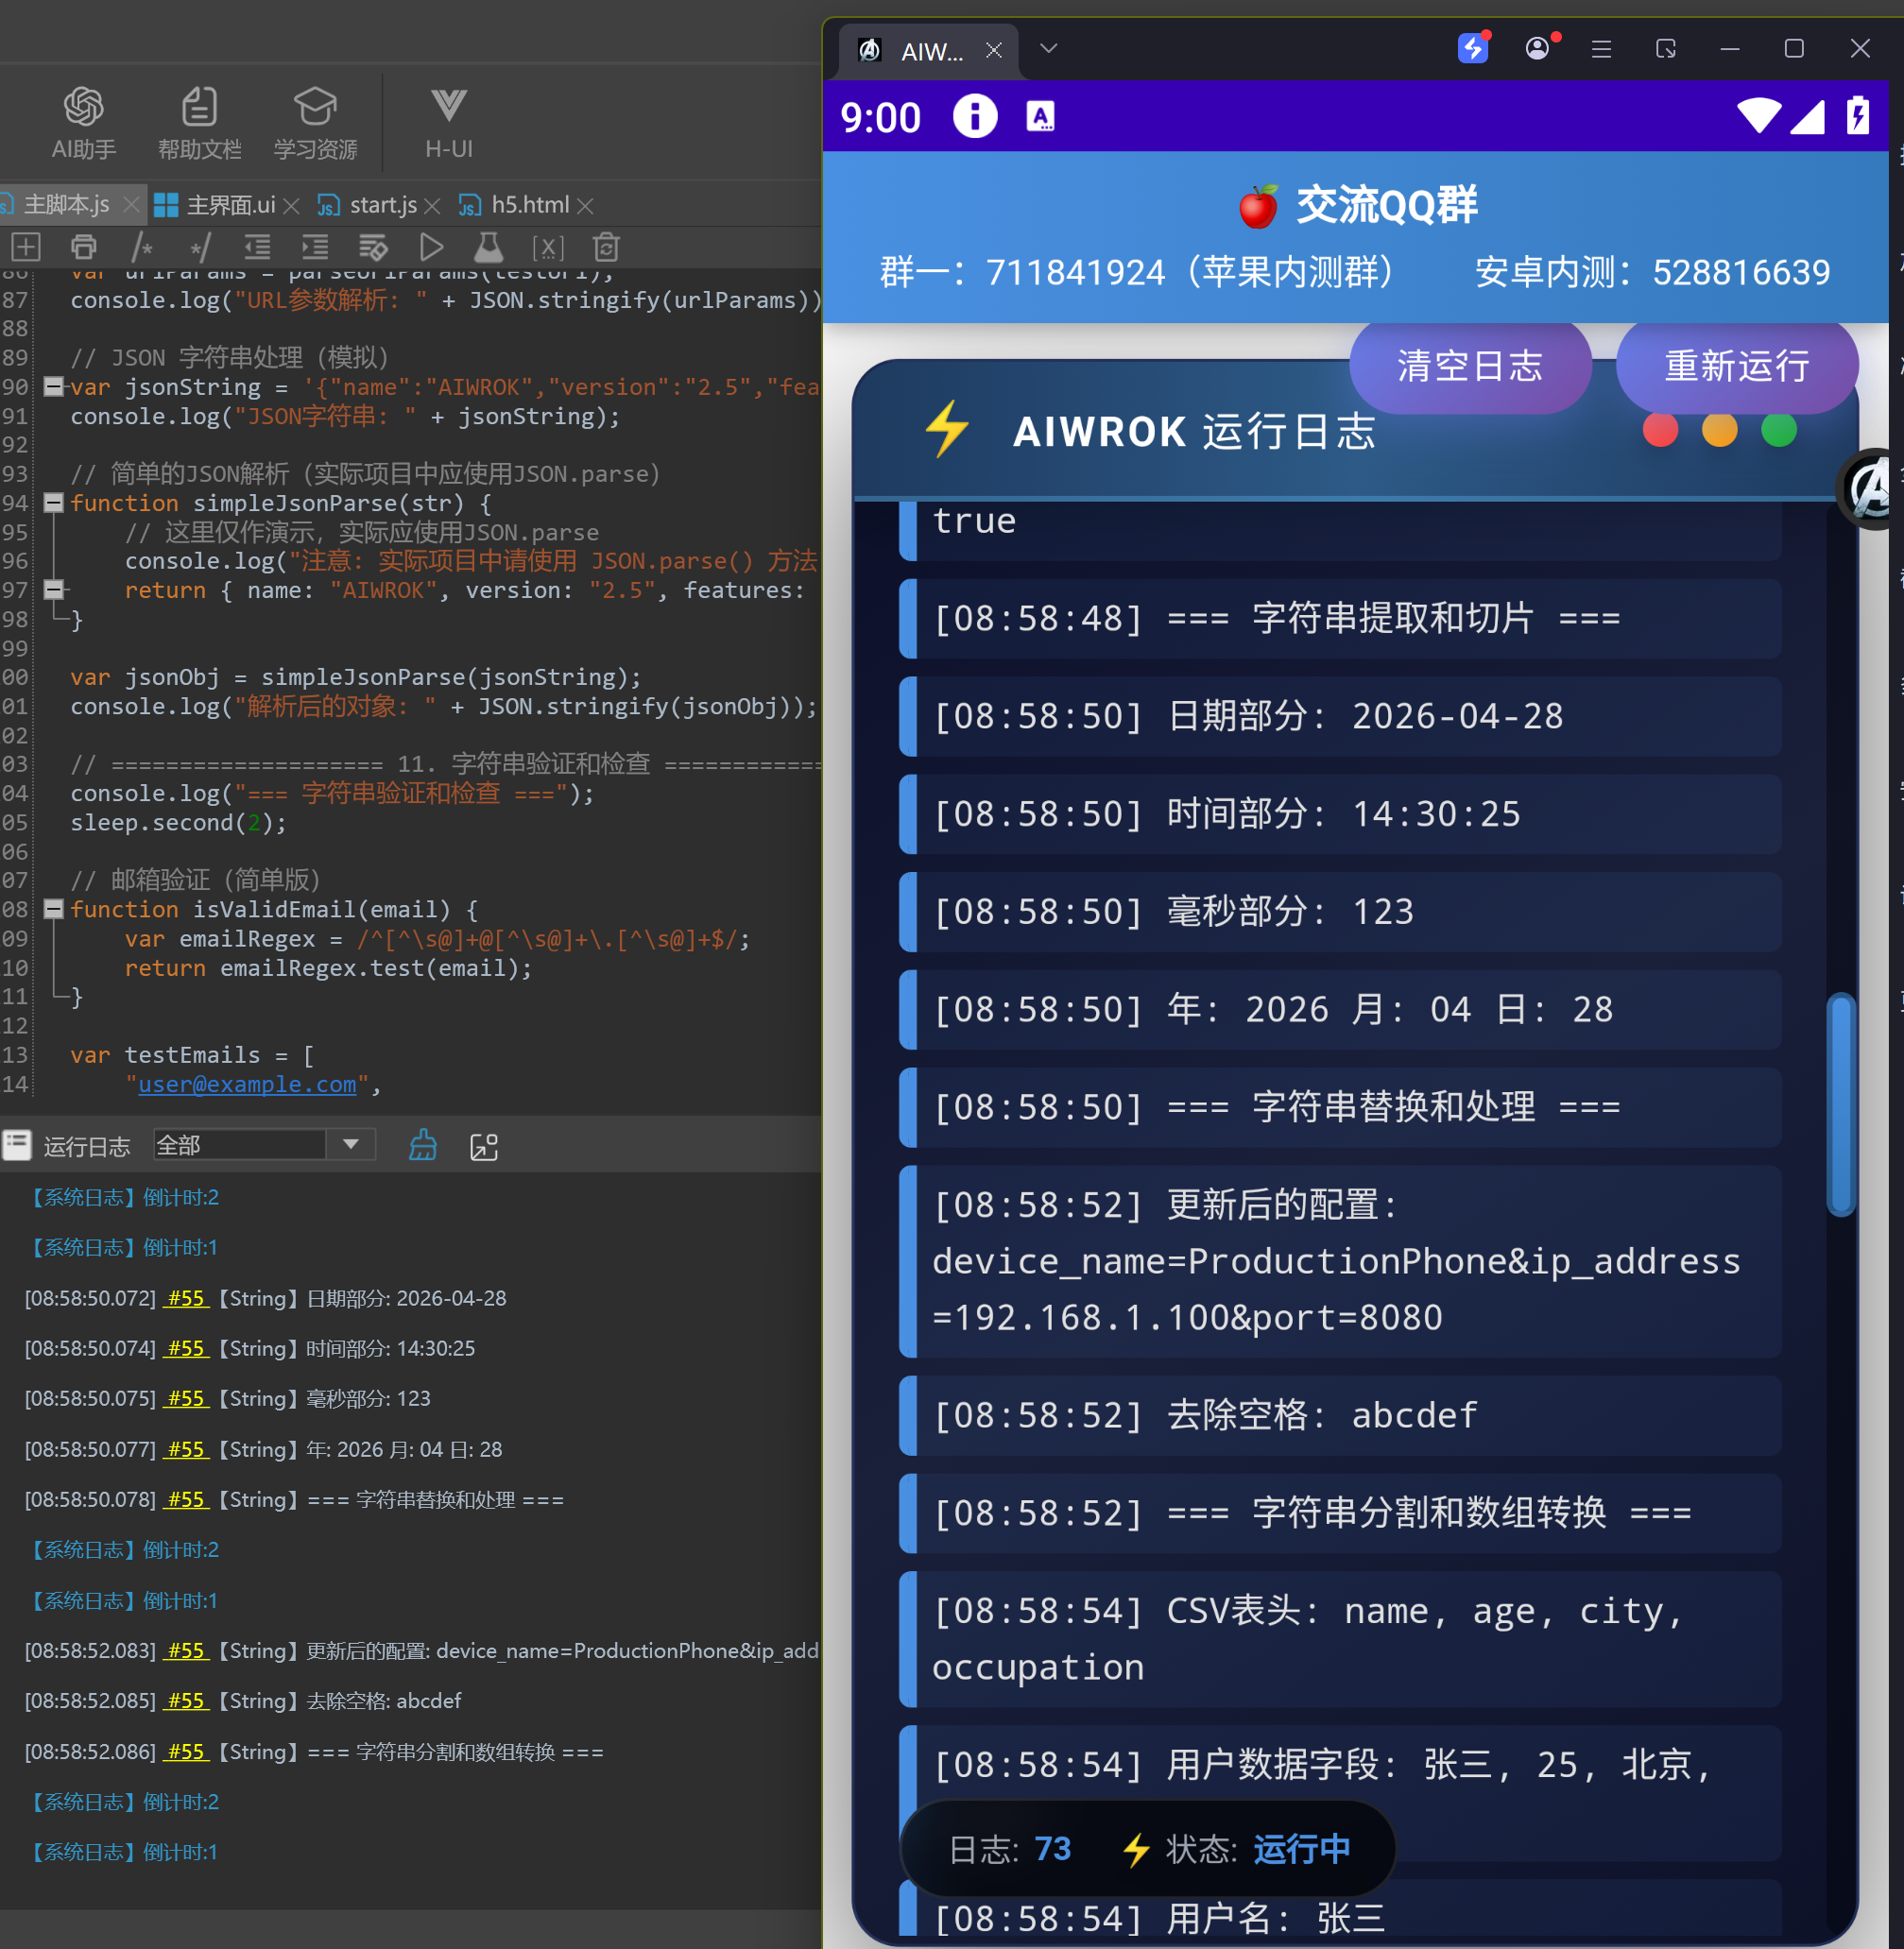
Task: Open #55 link for 日期部分 log entry
Action: 187,1298
